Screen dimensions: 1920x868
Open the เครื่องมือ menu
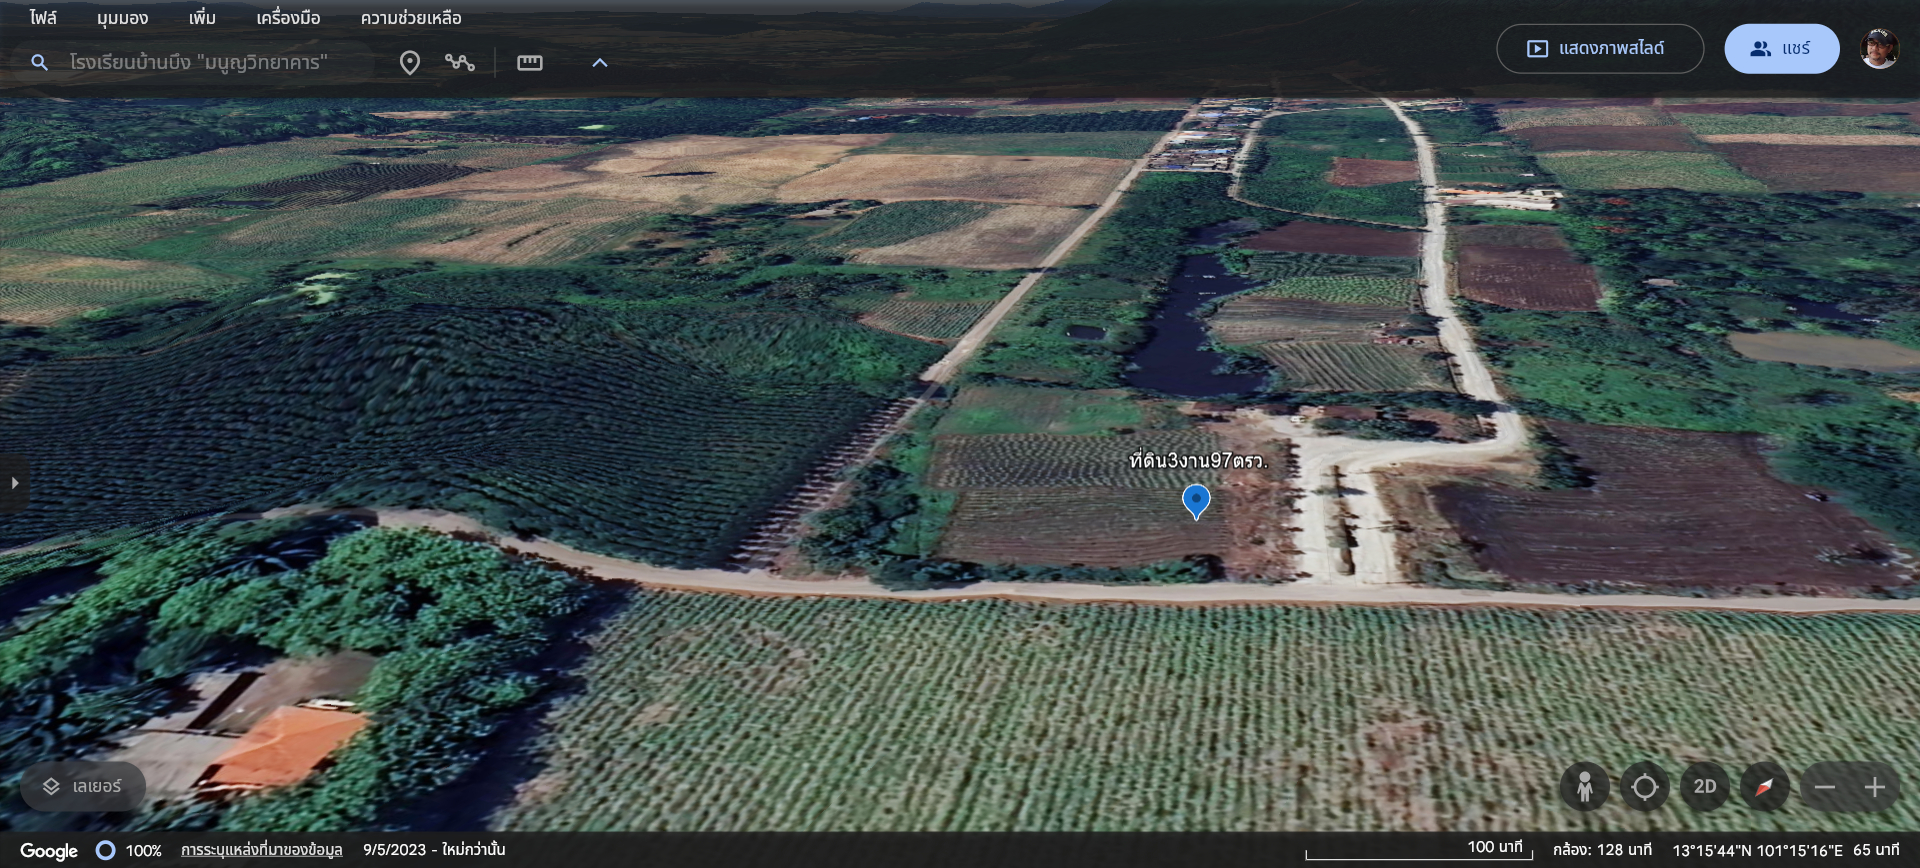click(x=288, y=18)
